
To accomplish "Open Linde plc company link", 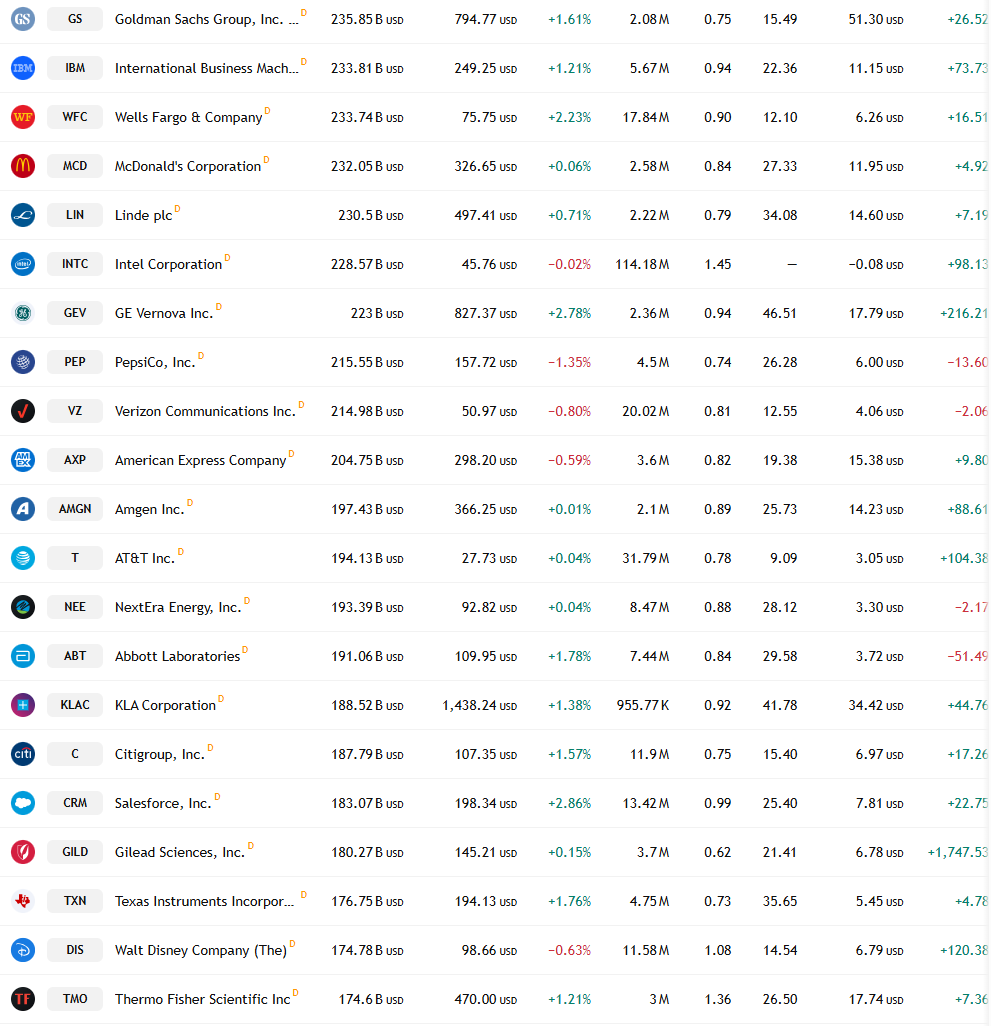I will pyautogui.click(x=143, y=216).
